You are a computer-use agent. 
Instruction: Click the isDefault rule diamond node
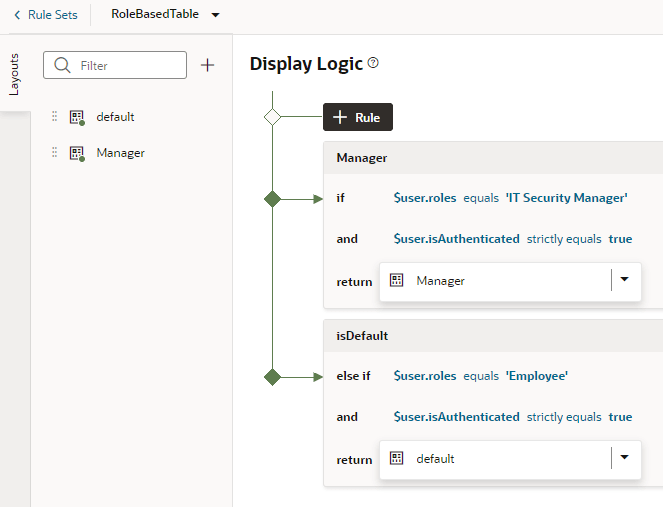click(271, 377)
